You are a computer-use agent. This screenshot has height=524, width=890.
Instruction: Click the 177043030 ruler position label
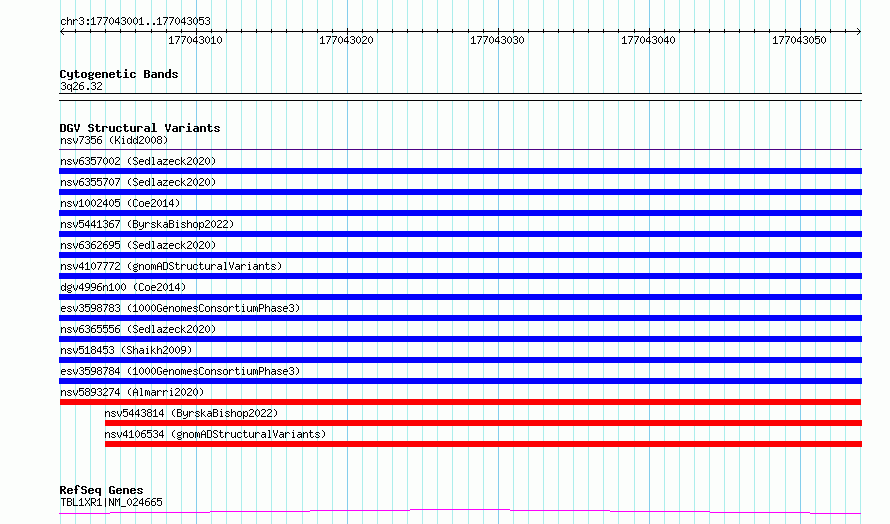tap(497, 40)
